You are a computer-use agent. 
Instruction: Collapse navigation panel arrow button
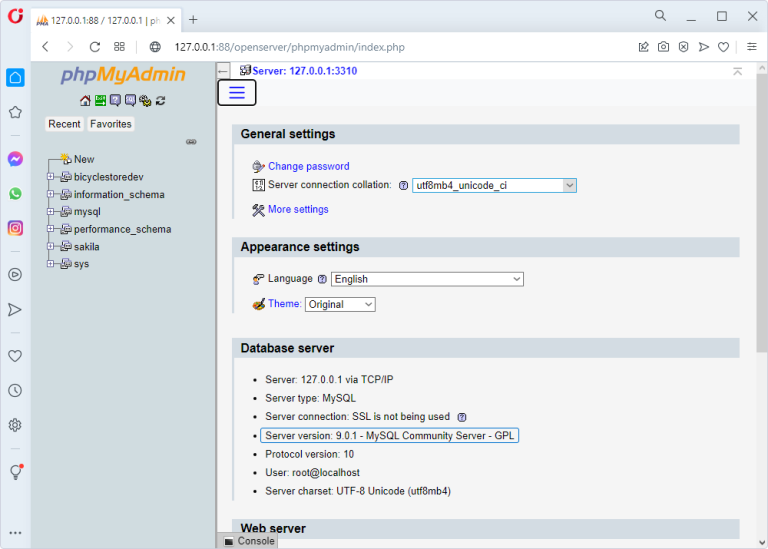click(x=223, y=71)
